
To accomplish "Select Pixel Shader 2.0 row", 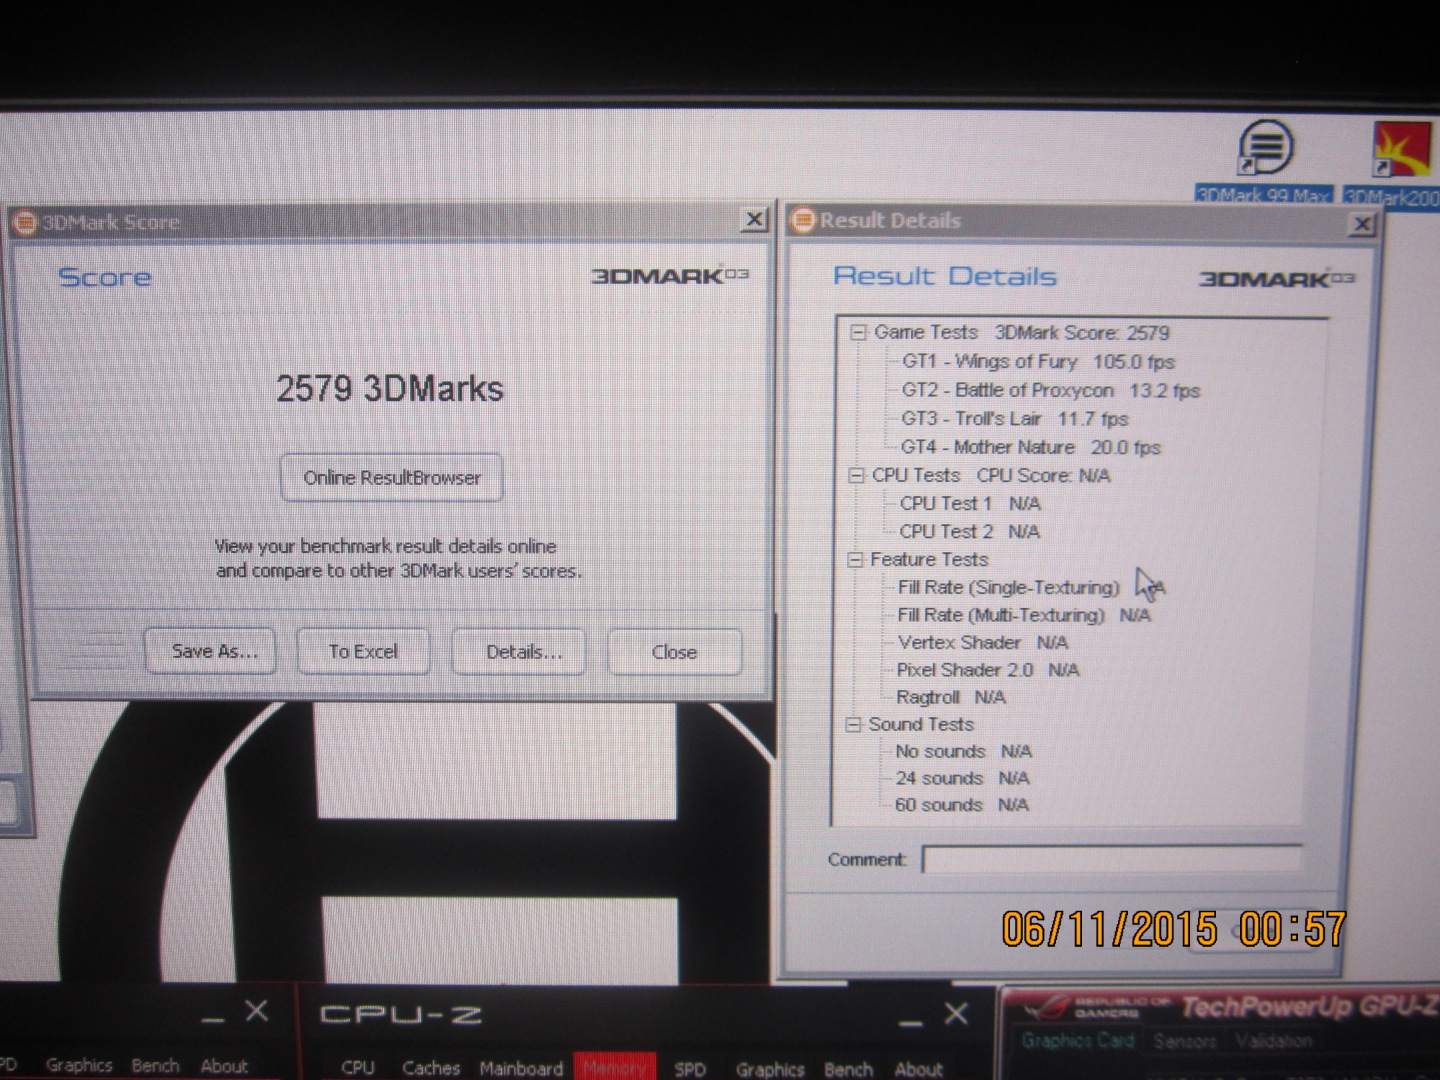I will pyautogui.click(x=987, y=670).
